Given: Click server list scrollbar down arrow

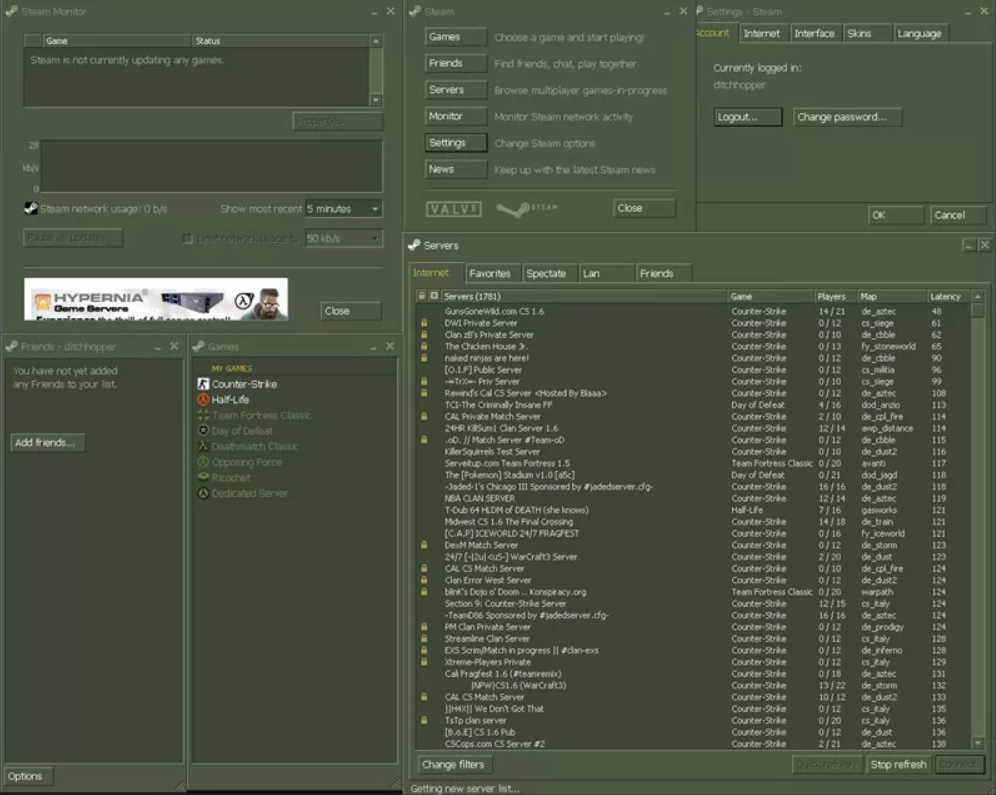Looking at the screenshot, I should pos(978,743).
